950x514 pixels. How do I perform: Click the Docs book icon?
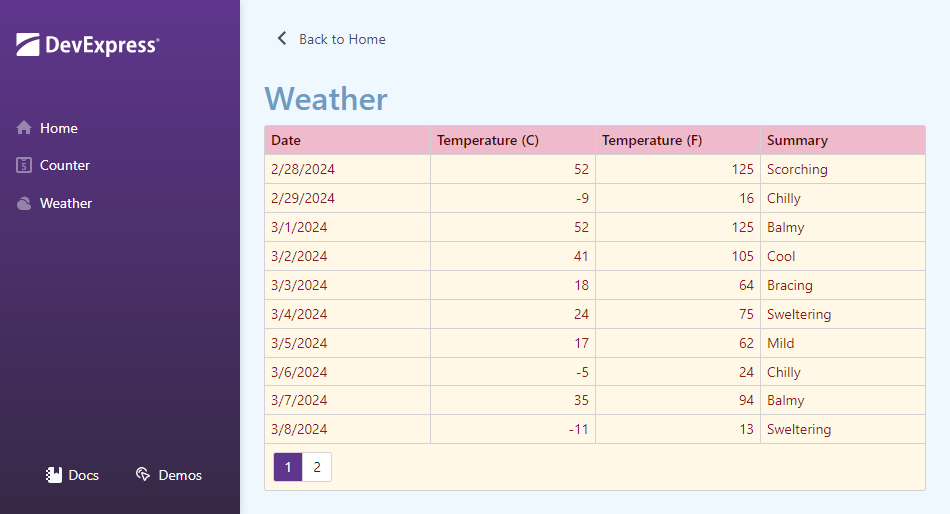(x=54, y=475)
